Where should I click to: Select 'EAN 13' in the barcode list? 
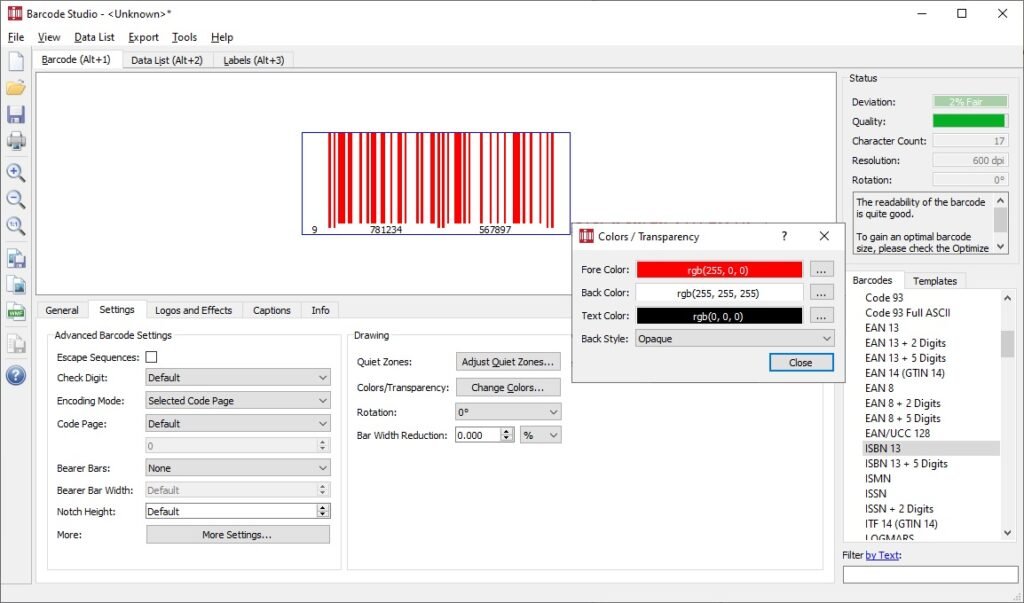pyautogui.click(x=882, y=328)
